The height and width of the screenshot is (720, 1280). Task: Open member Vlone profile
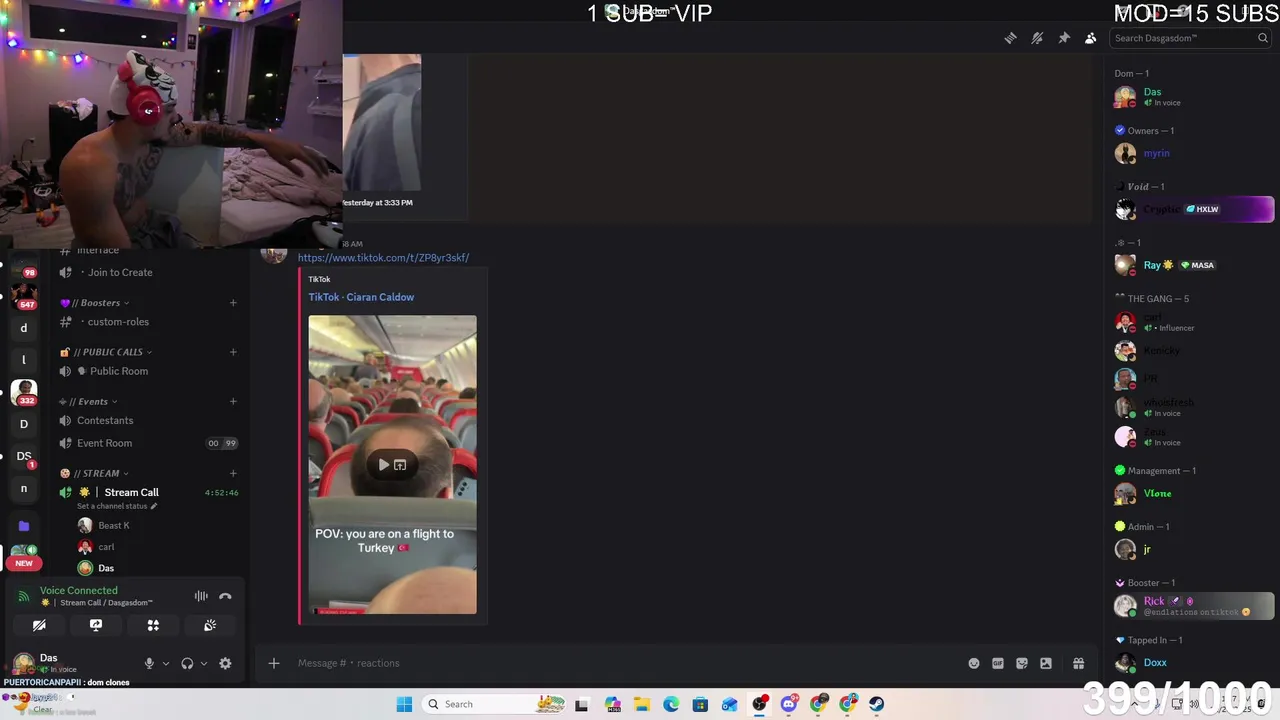click(x=1157, y=494)
